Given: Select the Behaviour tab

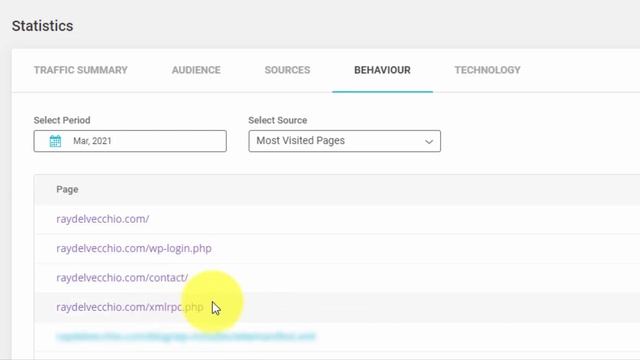Looking at the screenshot, I should tap(382, 70).
